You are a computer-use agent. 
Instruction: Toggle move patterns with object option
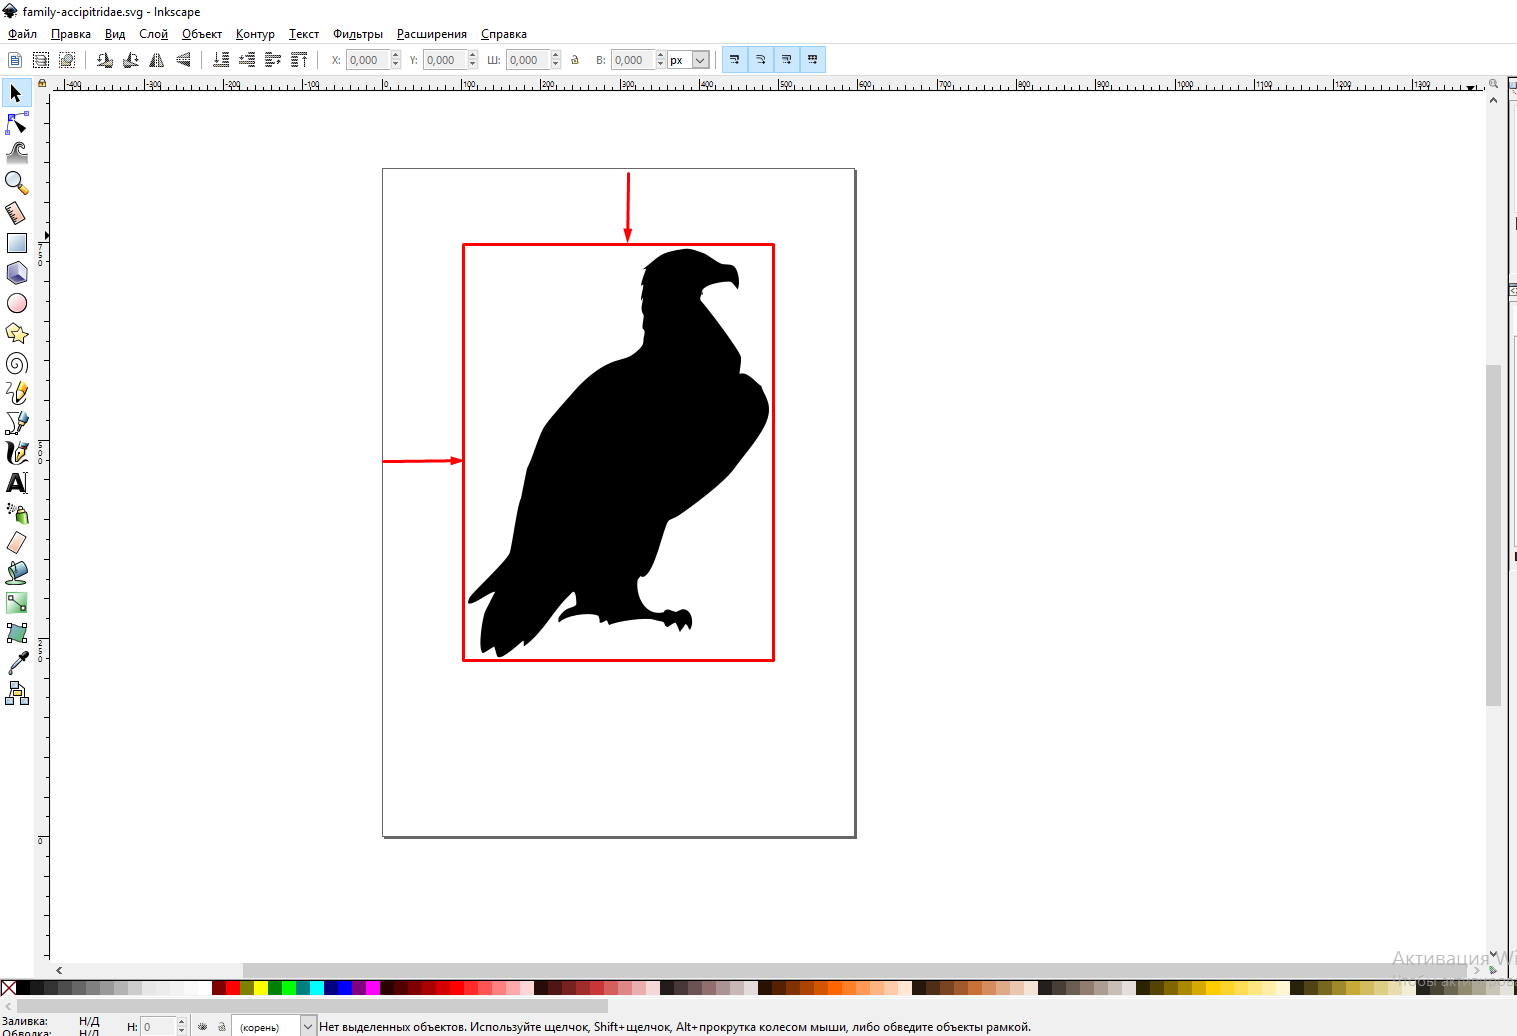coord(812,60)
